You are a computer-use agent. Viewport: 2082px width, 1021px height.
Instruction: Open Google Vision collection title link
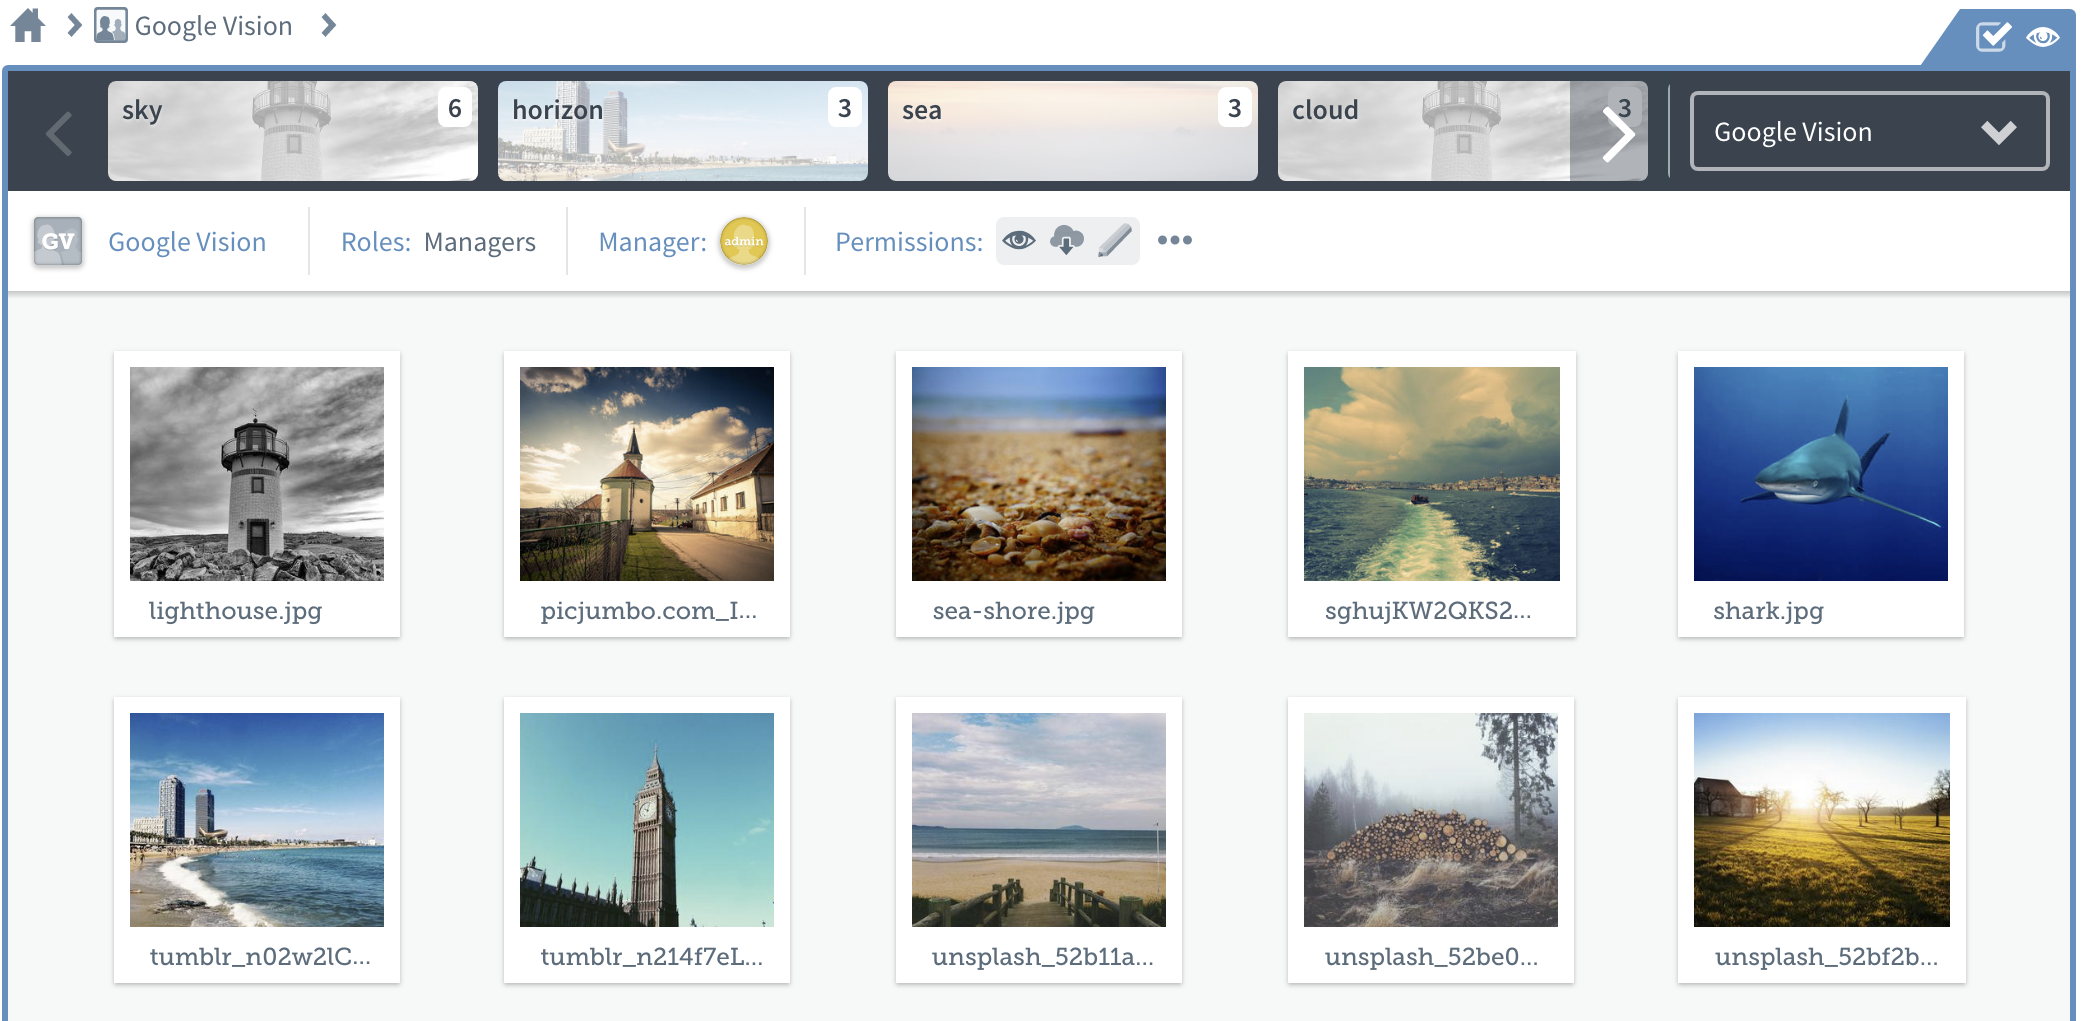187,242
